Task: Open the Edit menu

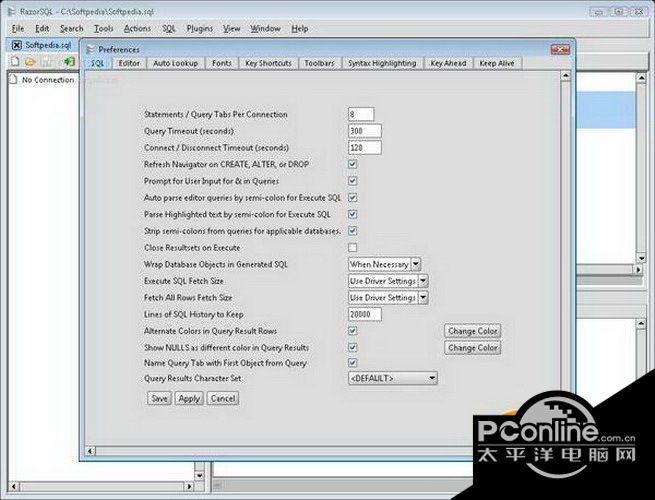Action: tap(42, 29)
